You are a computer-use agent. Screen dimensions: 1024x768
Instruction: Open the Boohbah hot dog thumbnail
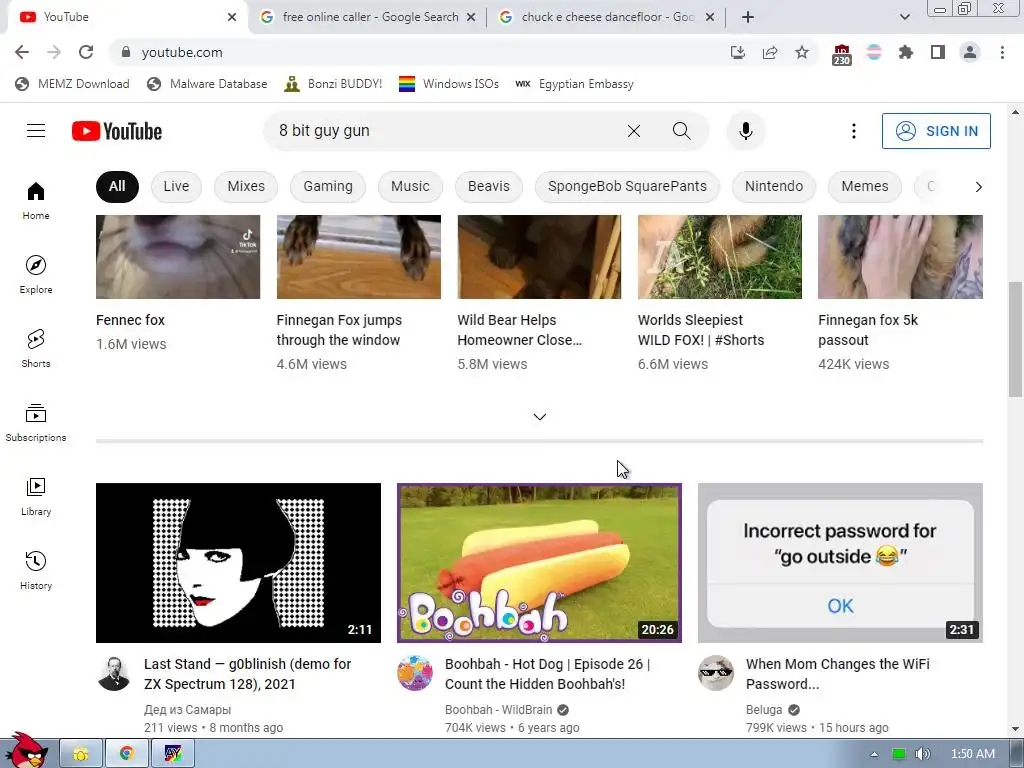click(x=539, y=563)
